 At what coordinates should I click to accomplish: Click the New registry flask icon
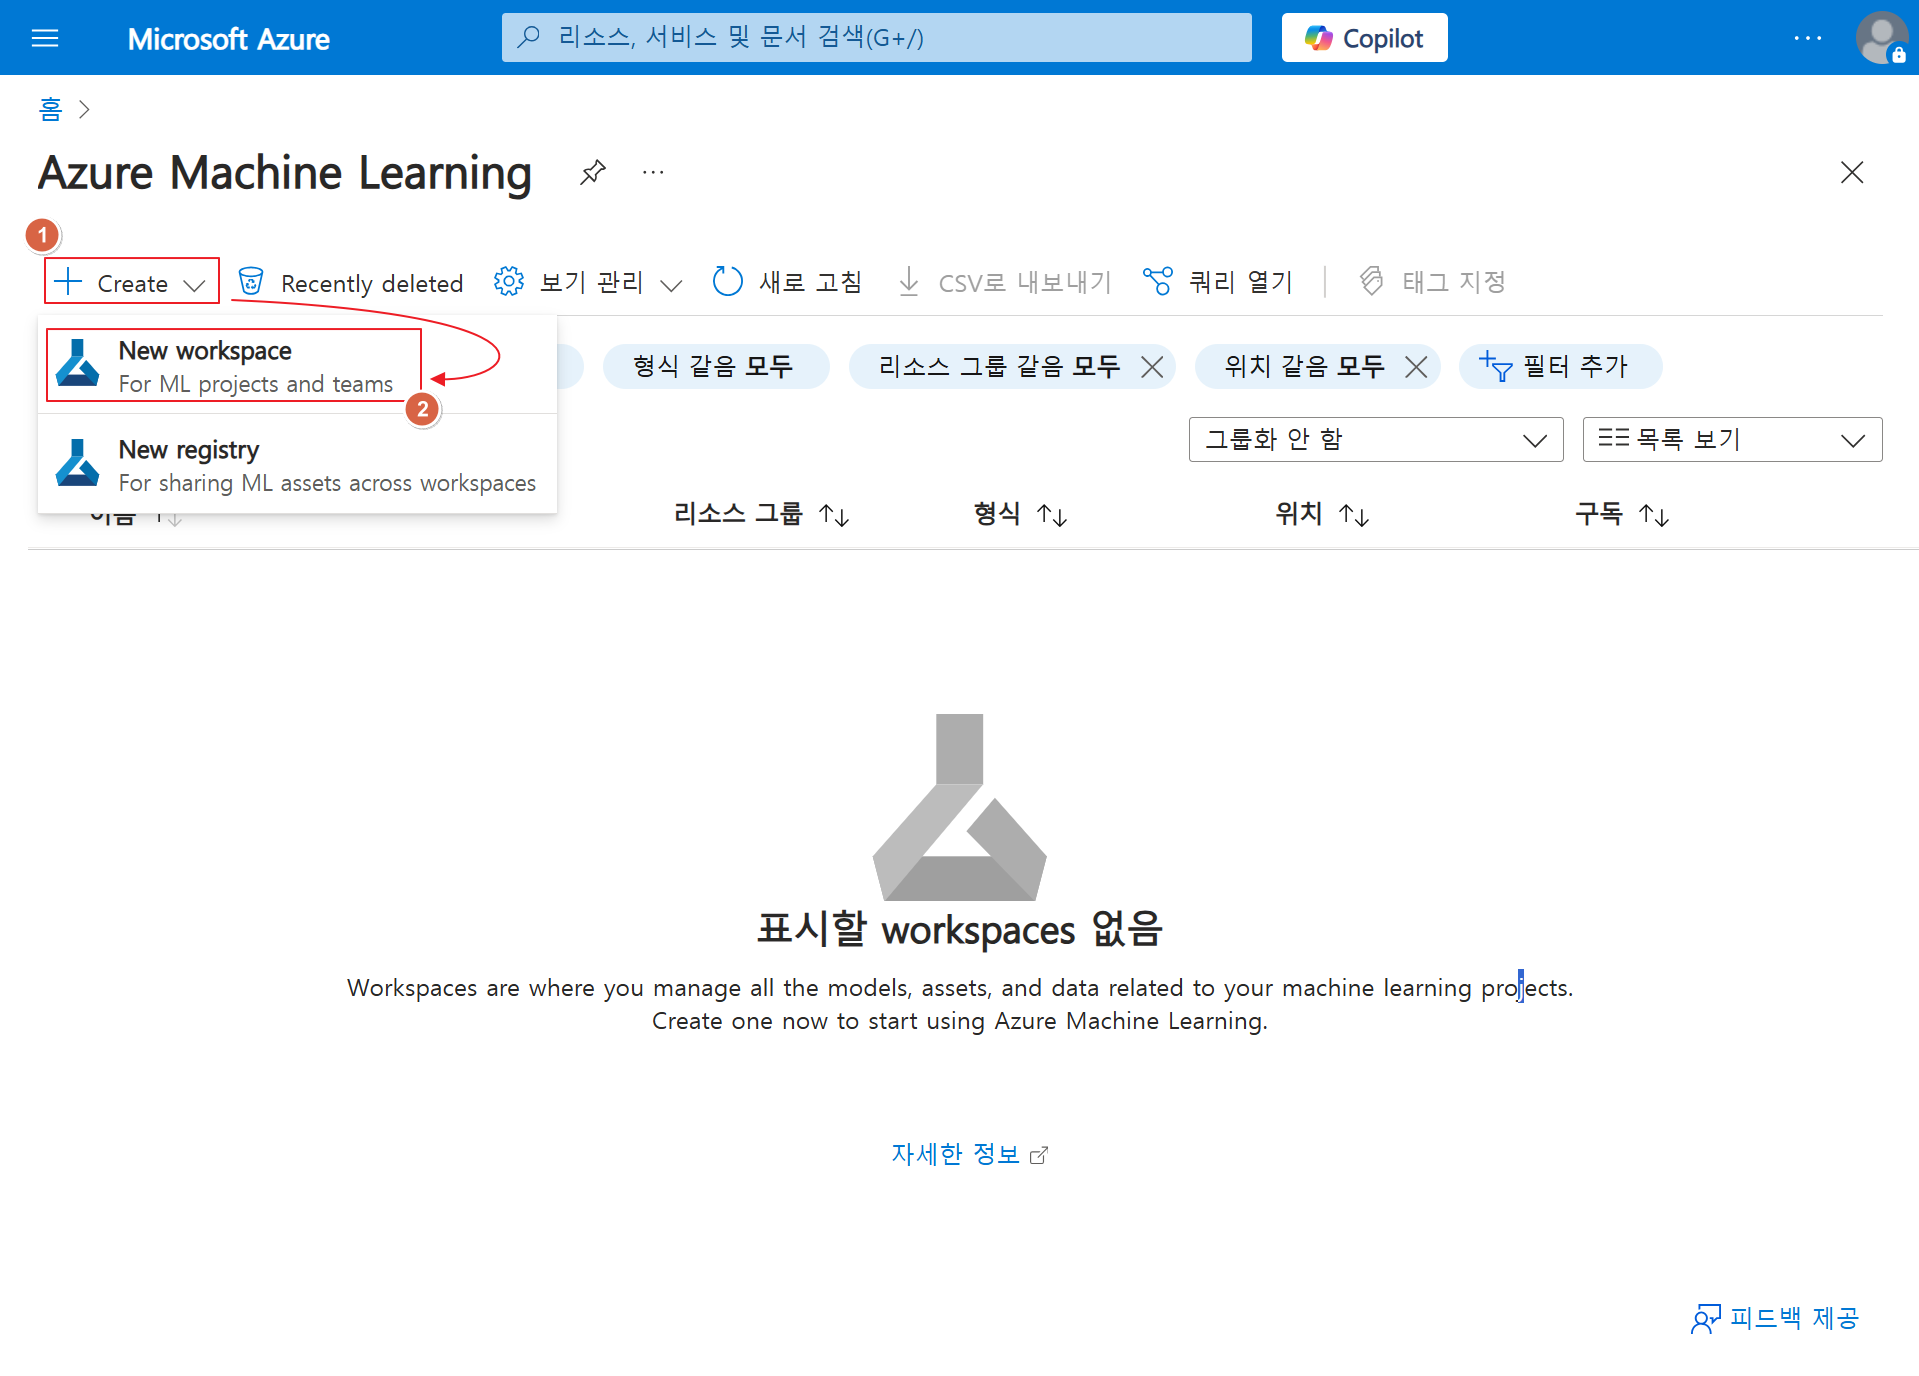78,462
